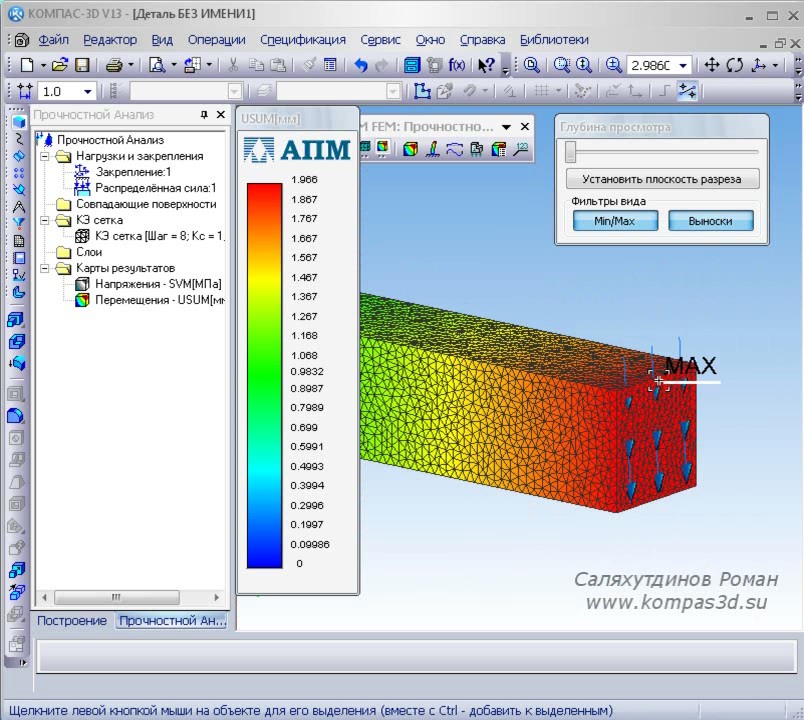Click Установить плоскость разреза button
The image size is (804, 720).
point(662,179)
